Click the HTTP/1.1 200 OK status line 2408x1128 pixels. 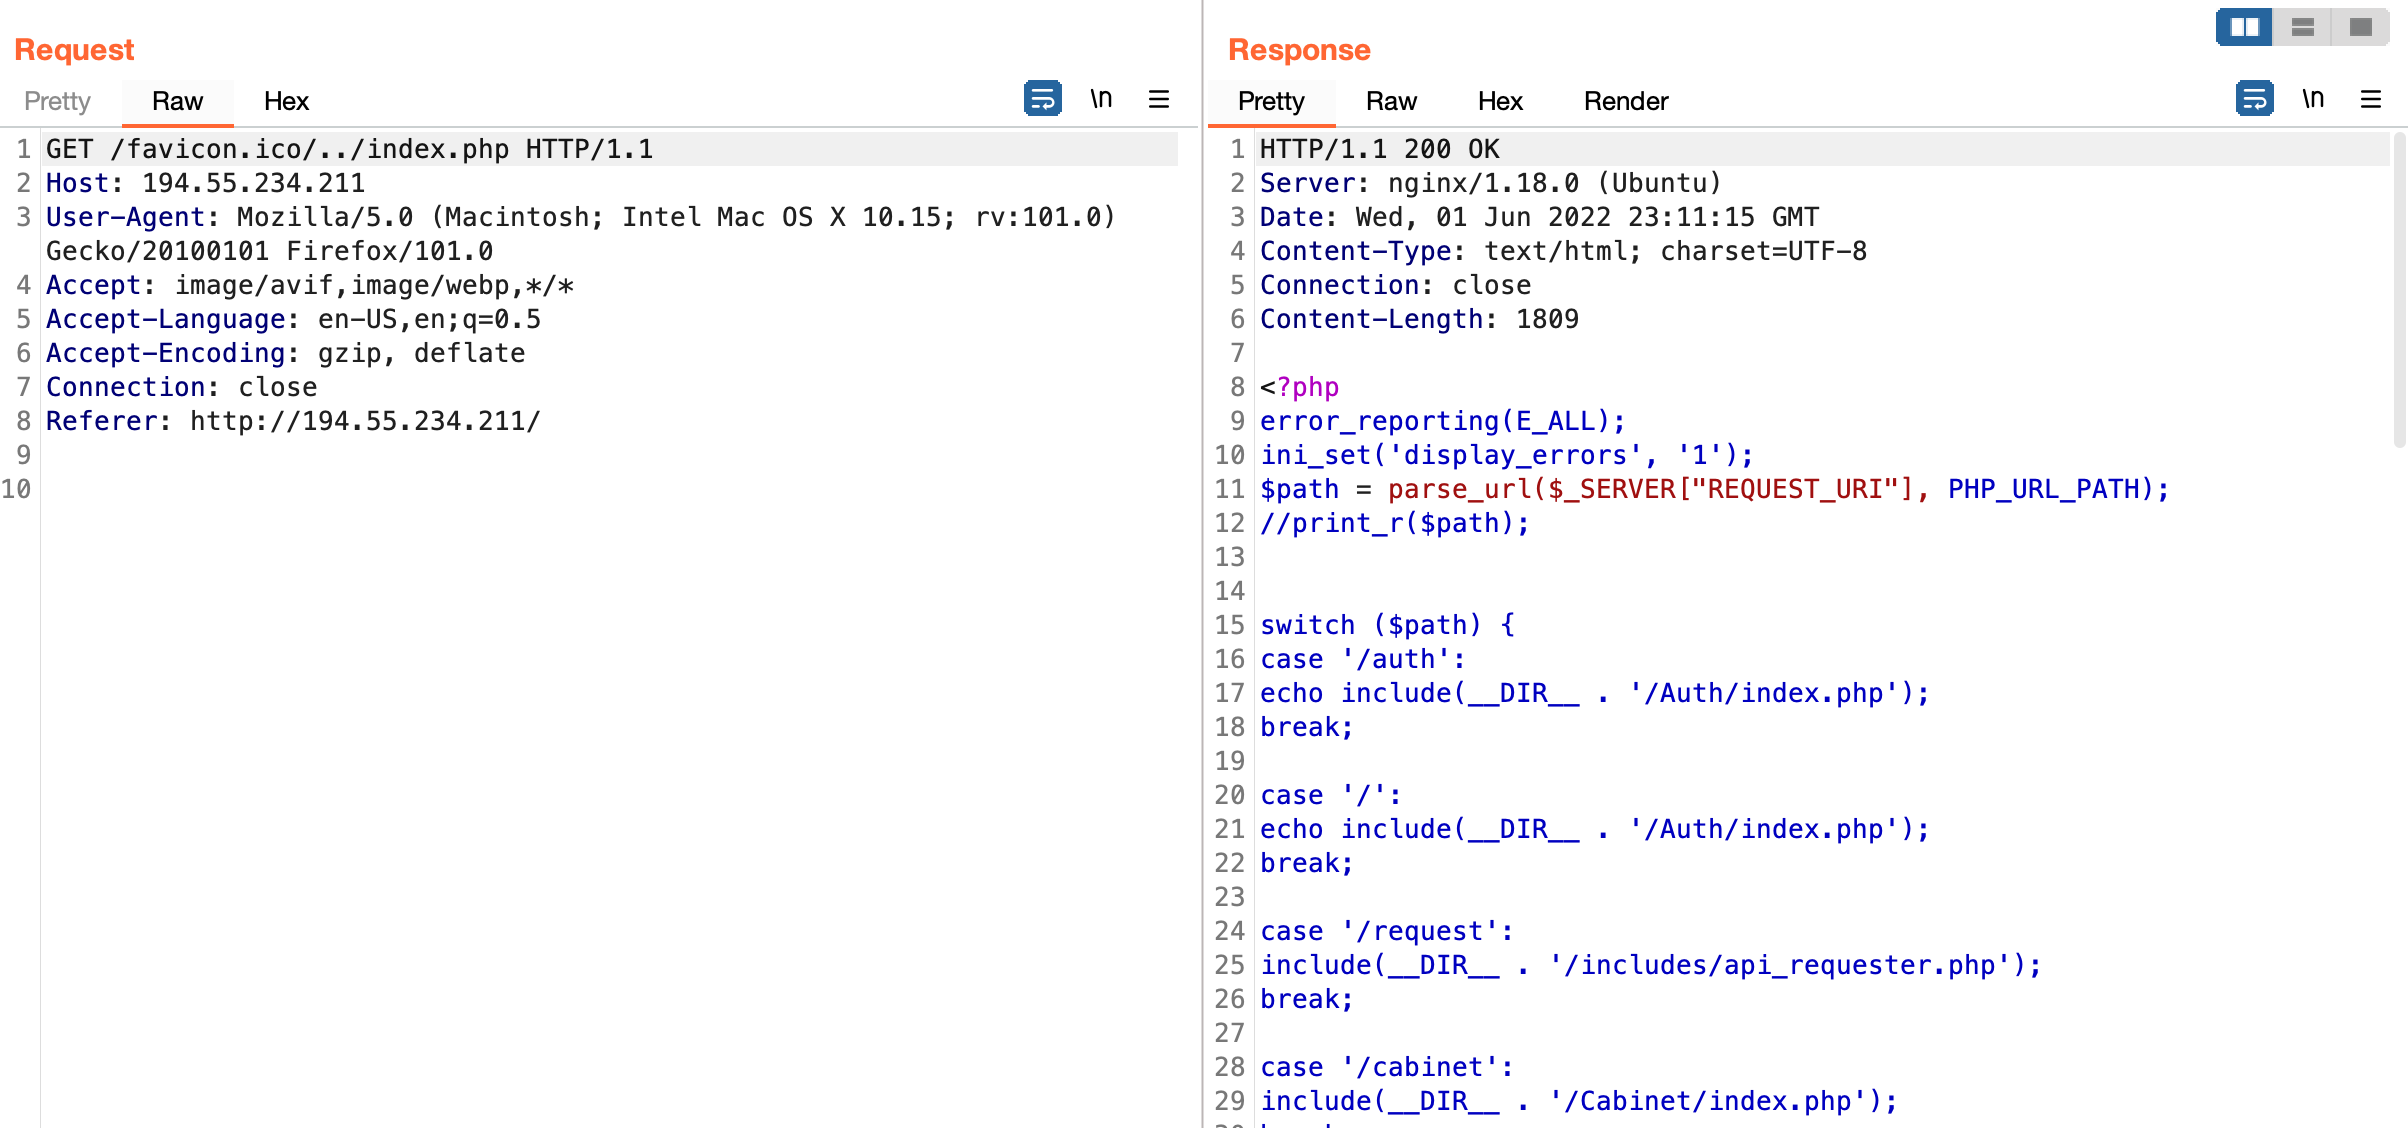[x=1379, y=149]
